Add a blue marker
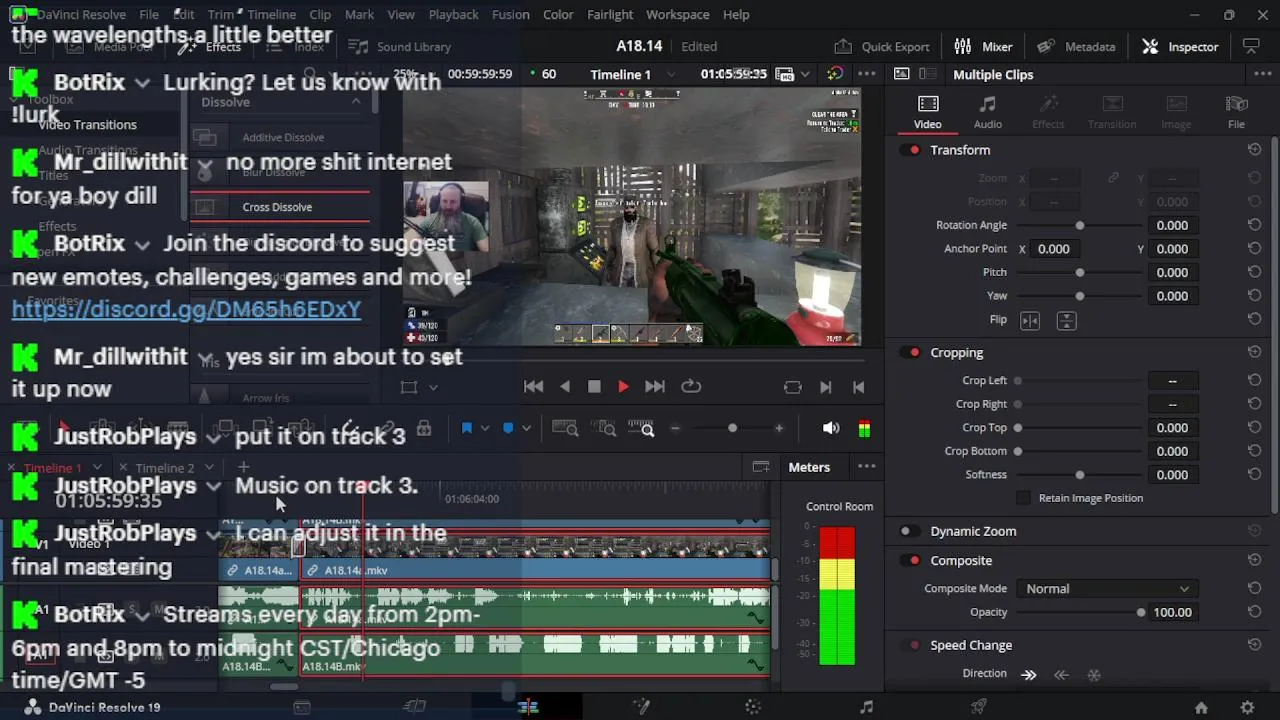Screen dimensions: 1280x720 pyautogui.click(x=508, y=429)
